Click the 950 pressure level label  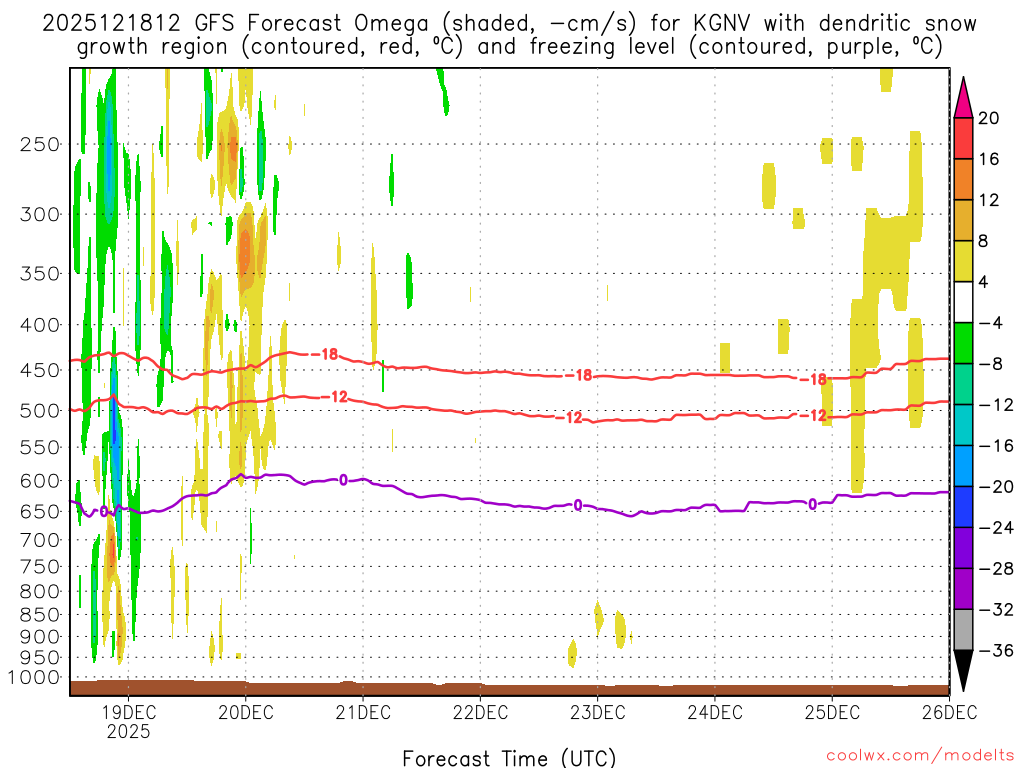coord(40,658)
